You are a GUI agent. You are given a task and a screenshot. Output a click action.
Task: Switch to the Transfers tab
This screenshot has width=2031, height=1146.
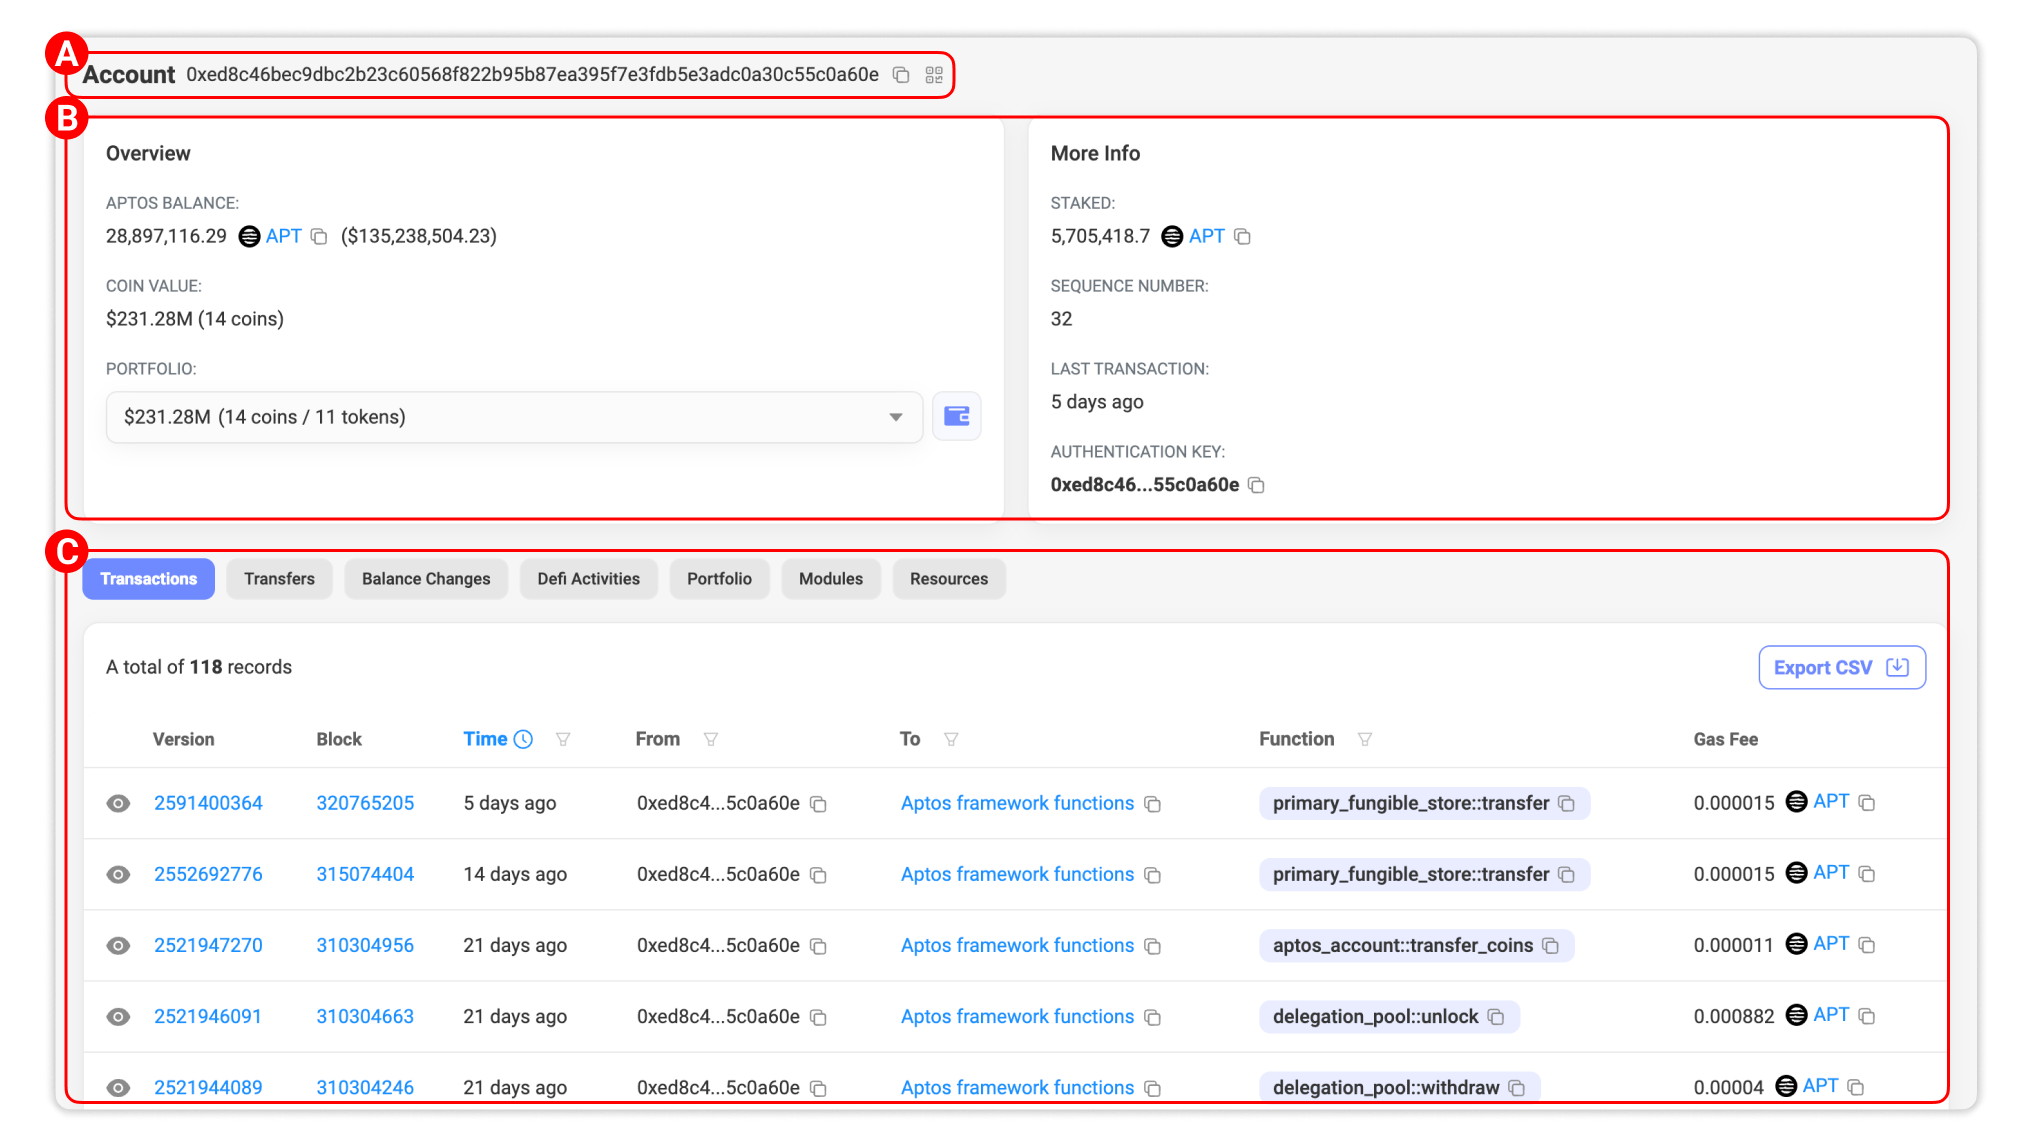tap(279, 579)
